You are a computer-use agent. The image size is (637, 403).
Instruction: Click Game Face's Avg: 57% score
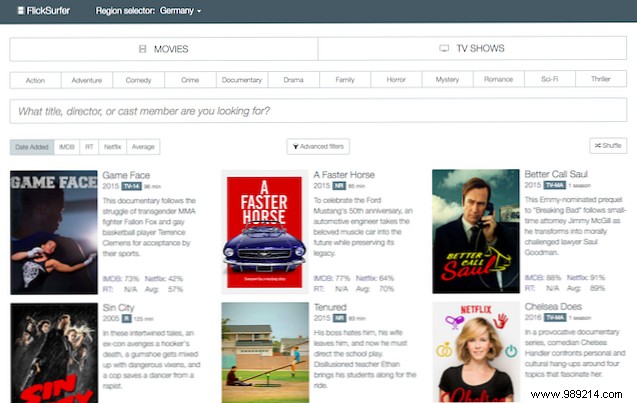164,289
